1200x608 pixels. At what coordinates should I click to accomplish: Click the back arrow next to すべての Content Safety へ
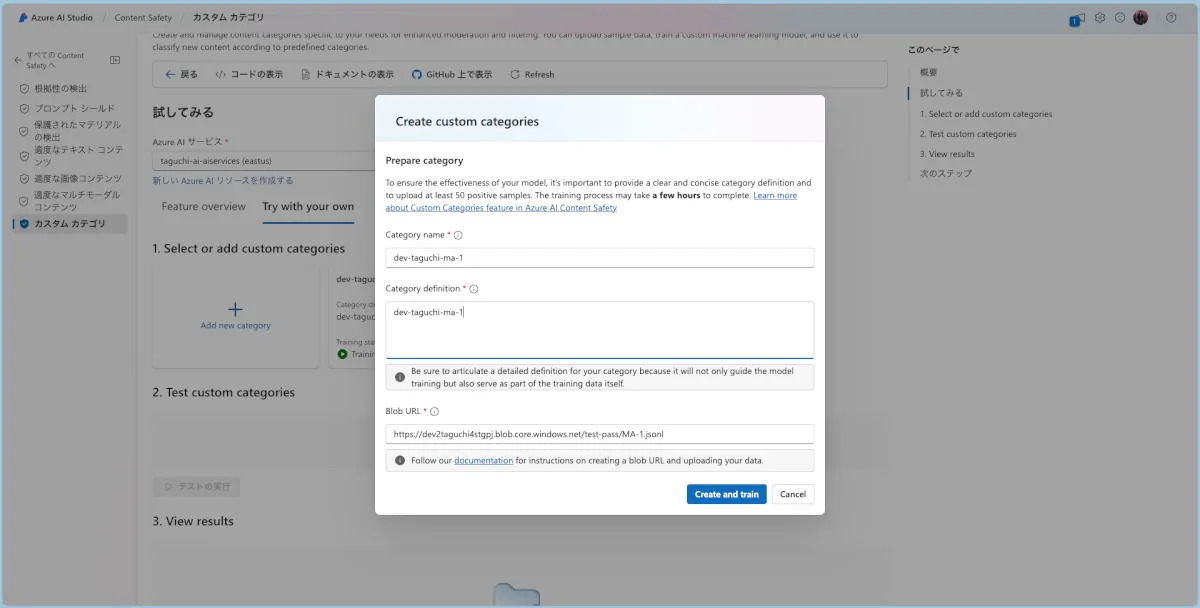(18, 60)
